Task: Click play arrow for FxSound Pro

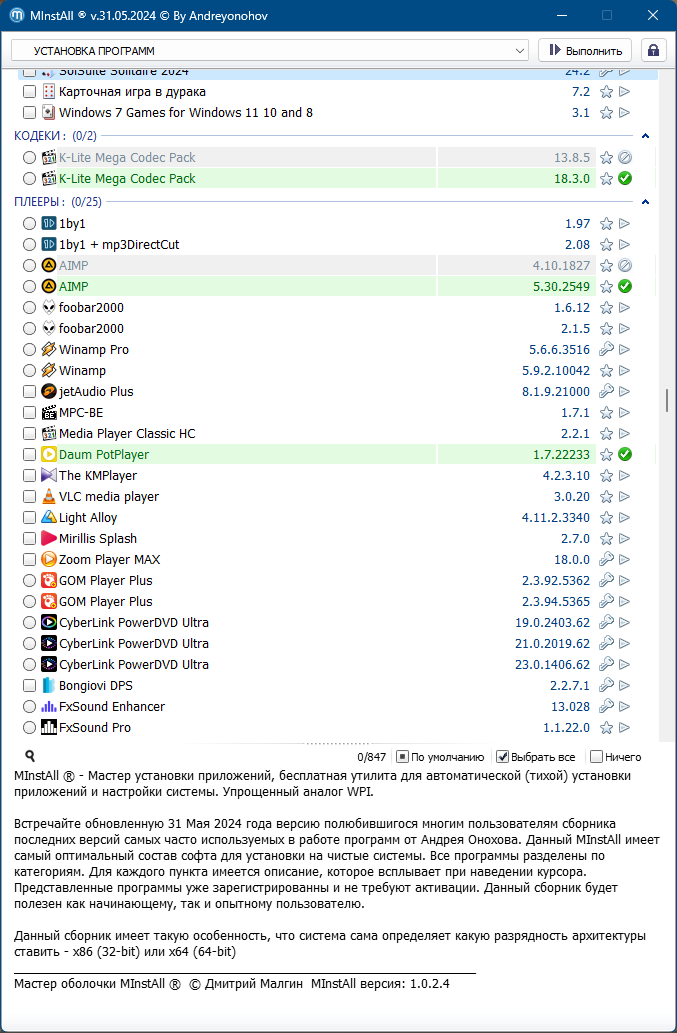Action: 625,728
